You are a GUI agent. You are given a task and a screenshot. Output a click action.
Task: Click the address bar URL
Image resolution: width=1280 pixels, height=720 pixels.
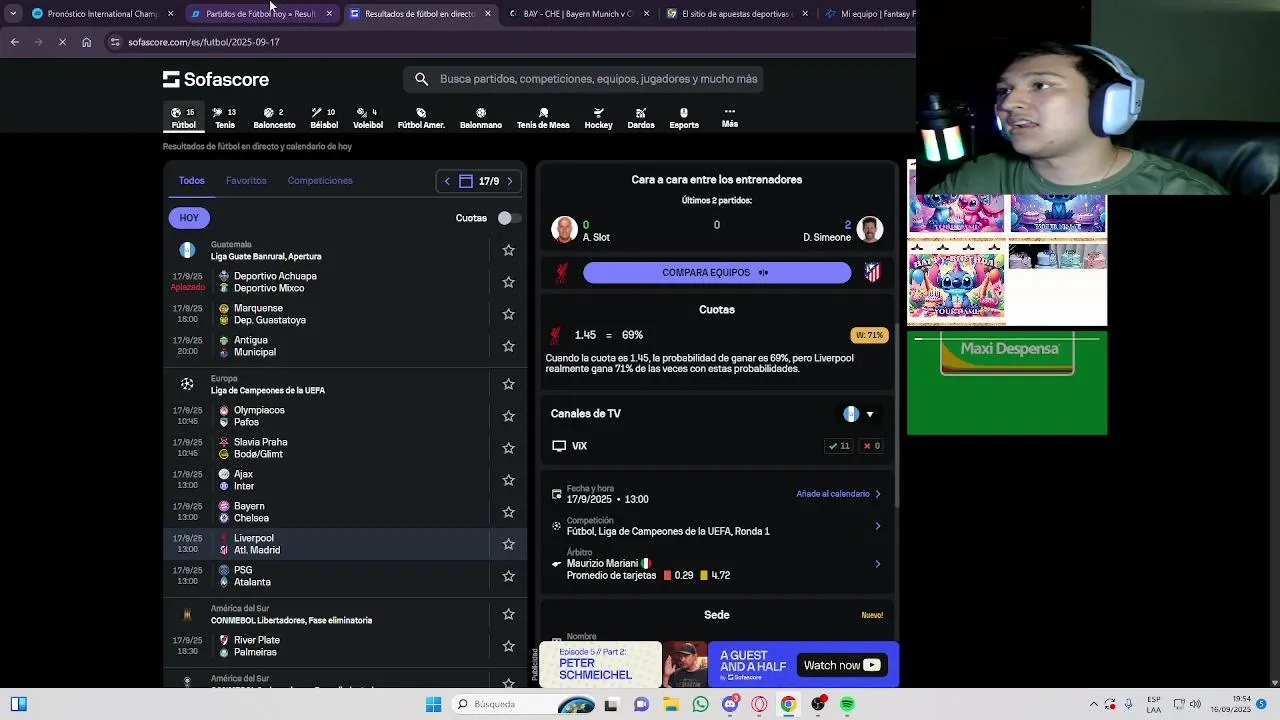[204, 42]
